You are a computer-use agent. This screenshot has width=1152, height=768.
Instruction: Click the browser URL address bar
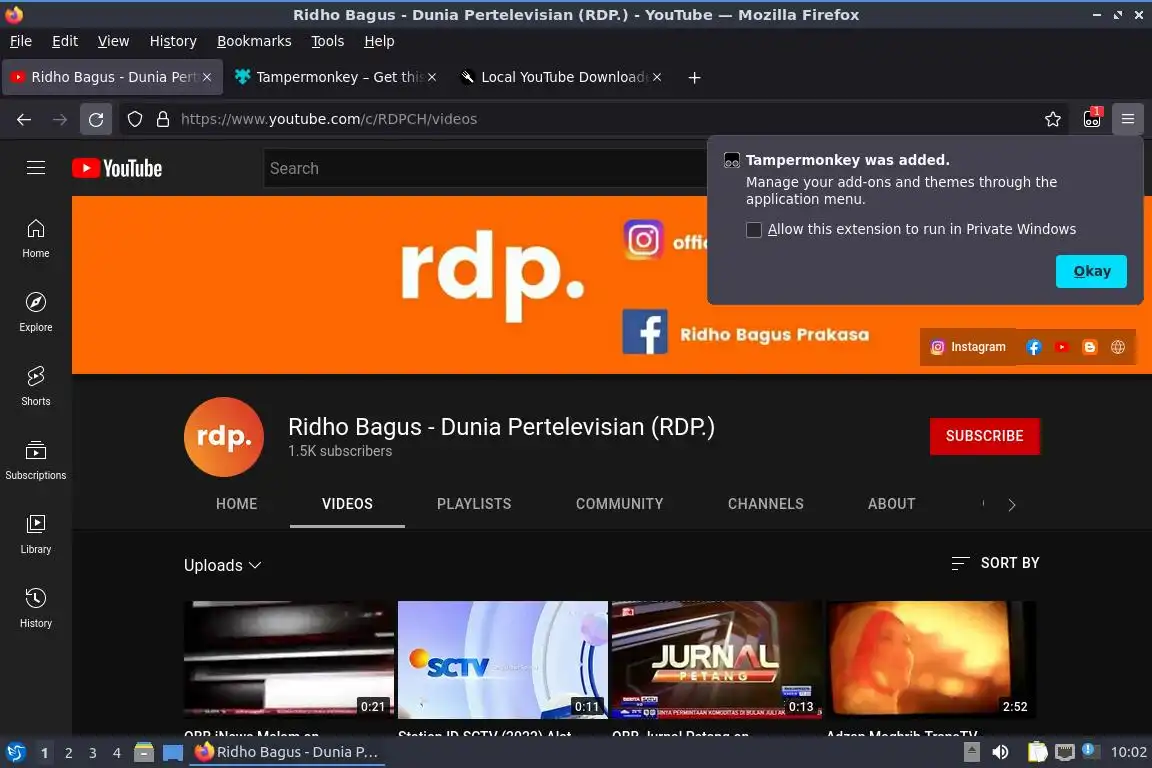[595, 119]
